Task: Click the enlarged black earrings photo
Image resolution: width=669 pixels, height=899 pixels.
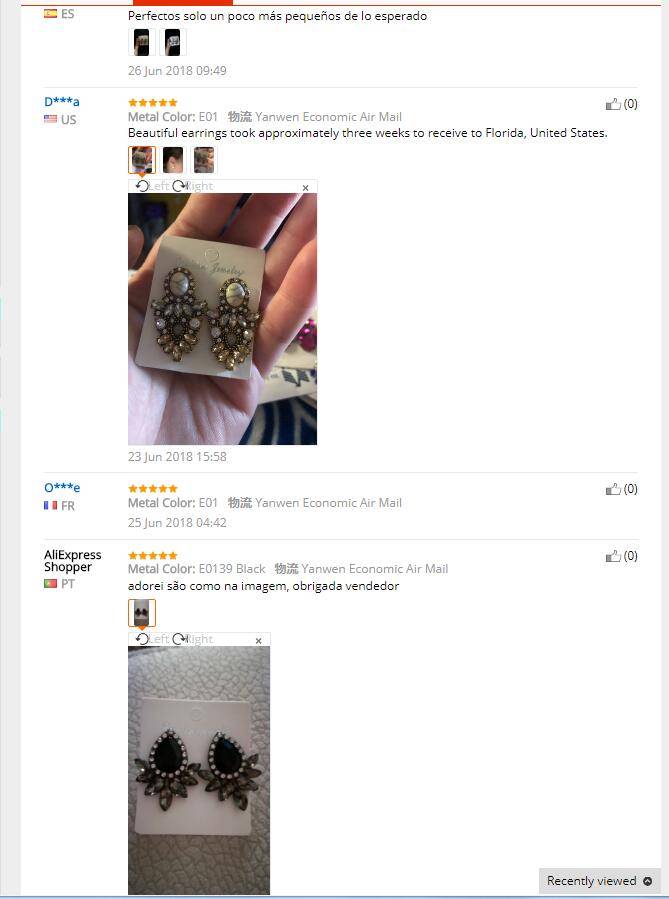Action: click(x=199, y=770)
